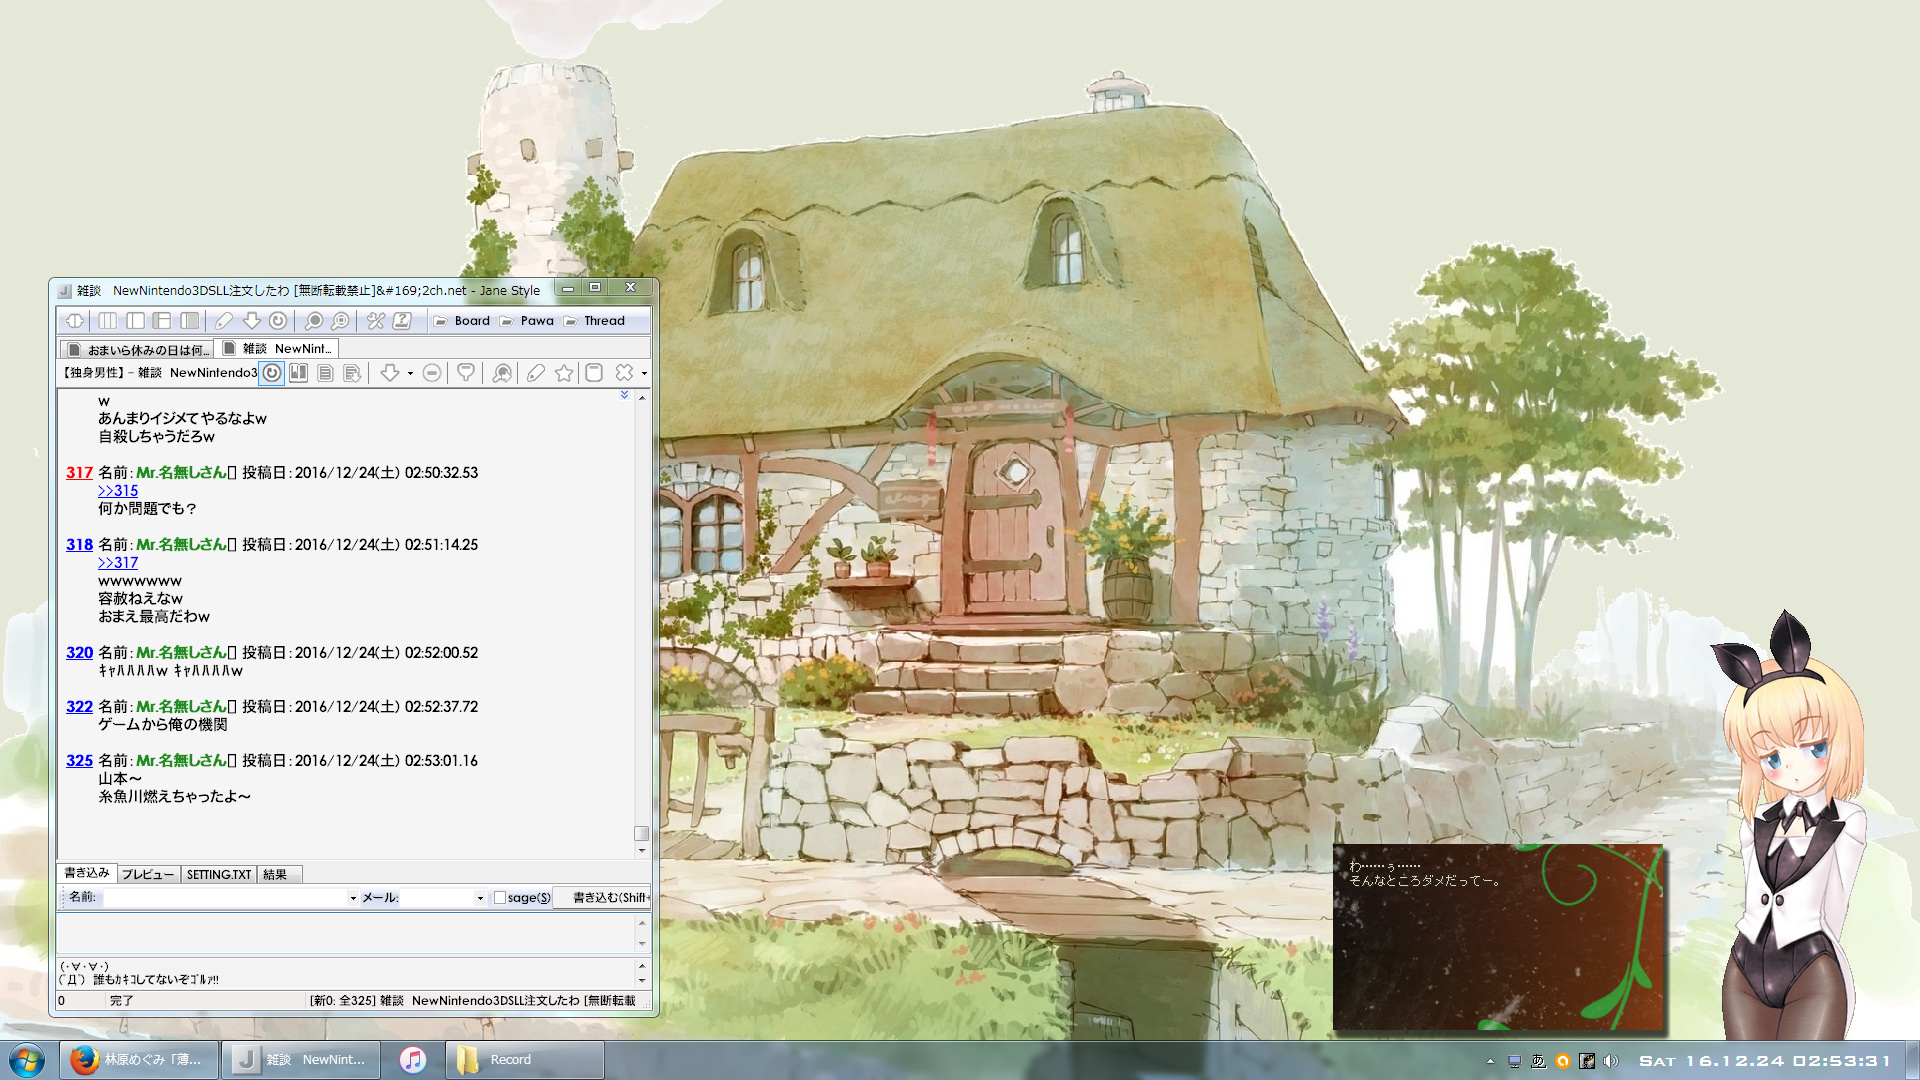Open the Board folder menu
The image size is (1920, 1080).
(463, 321)
